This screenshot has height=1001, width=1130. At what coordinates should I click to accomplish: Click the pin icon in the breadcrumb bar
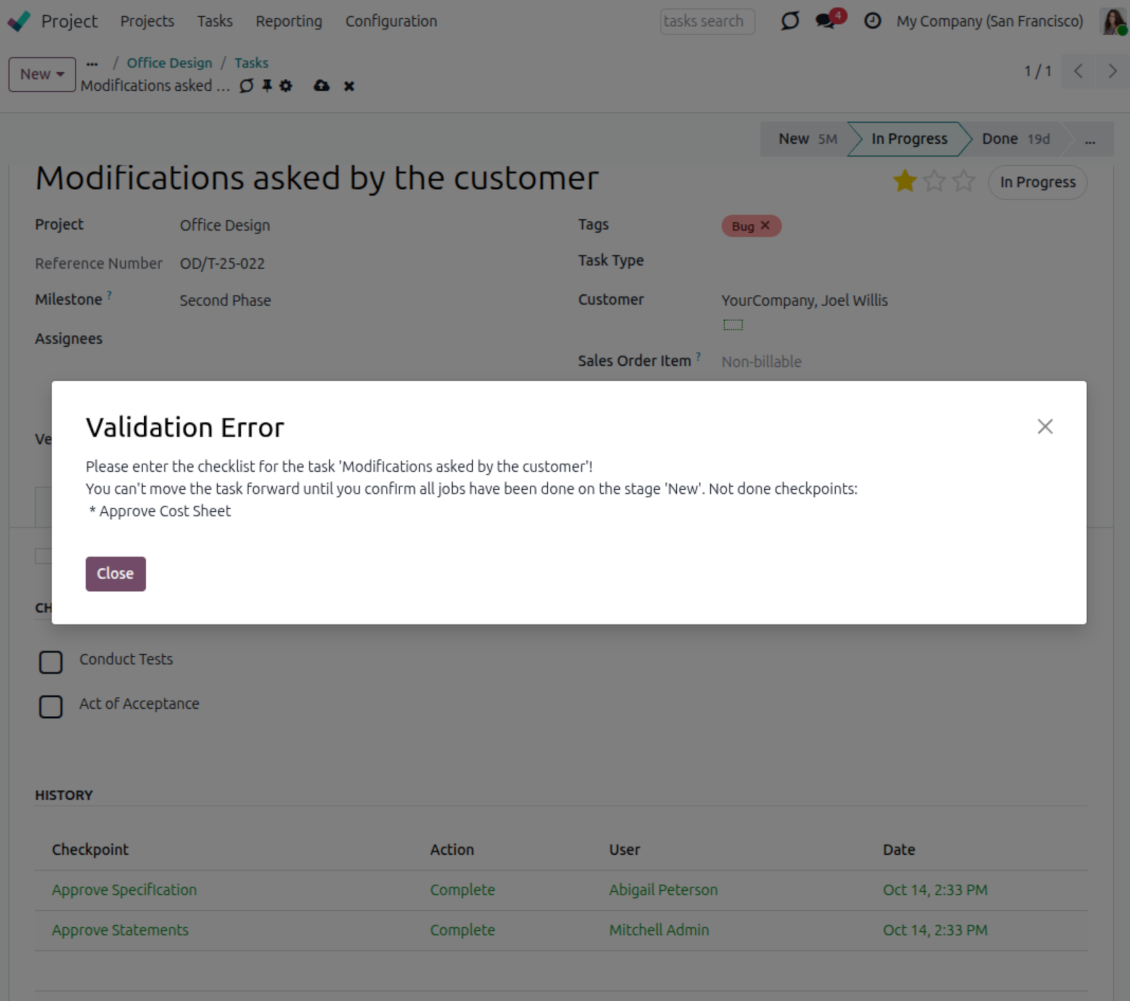point(267,86)
